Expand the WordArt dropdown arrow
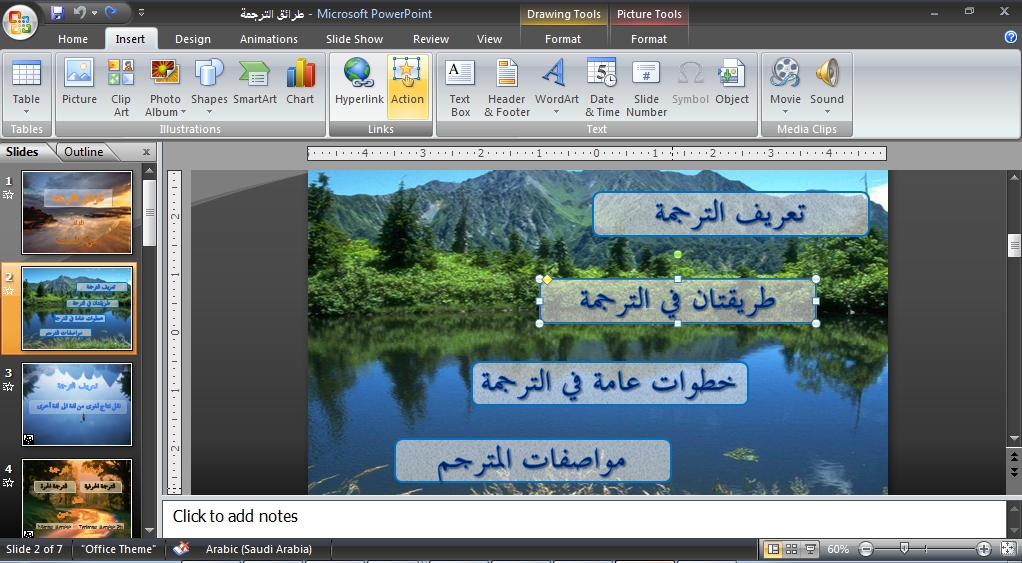The width and height of the screenshot is (1022, 563). [x=557, y=112]
